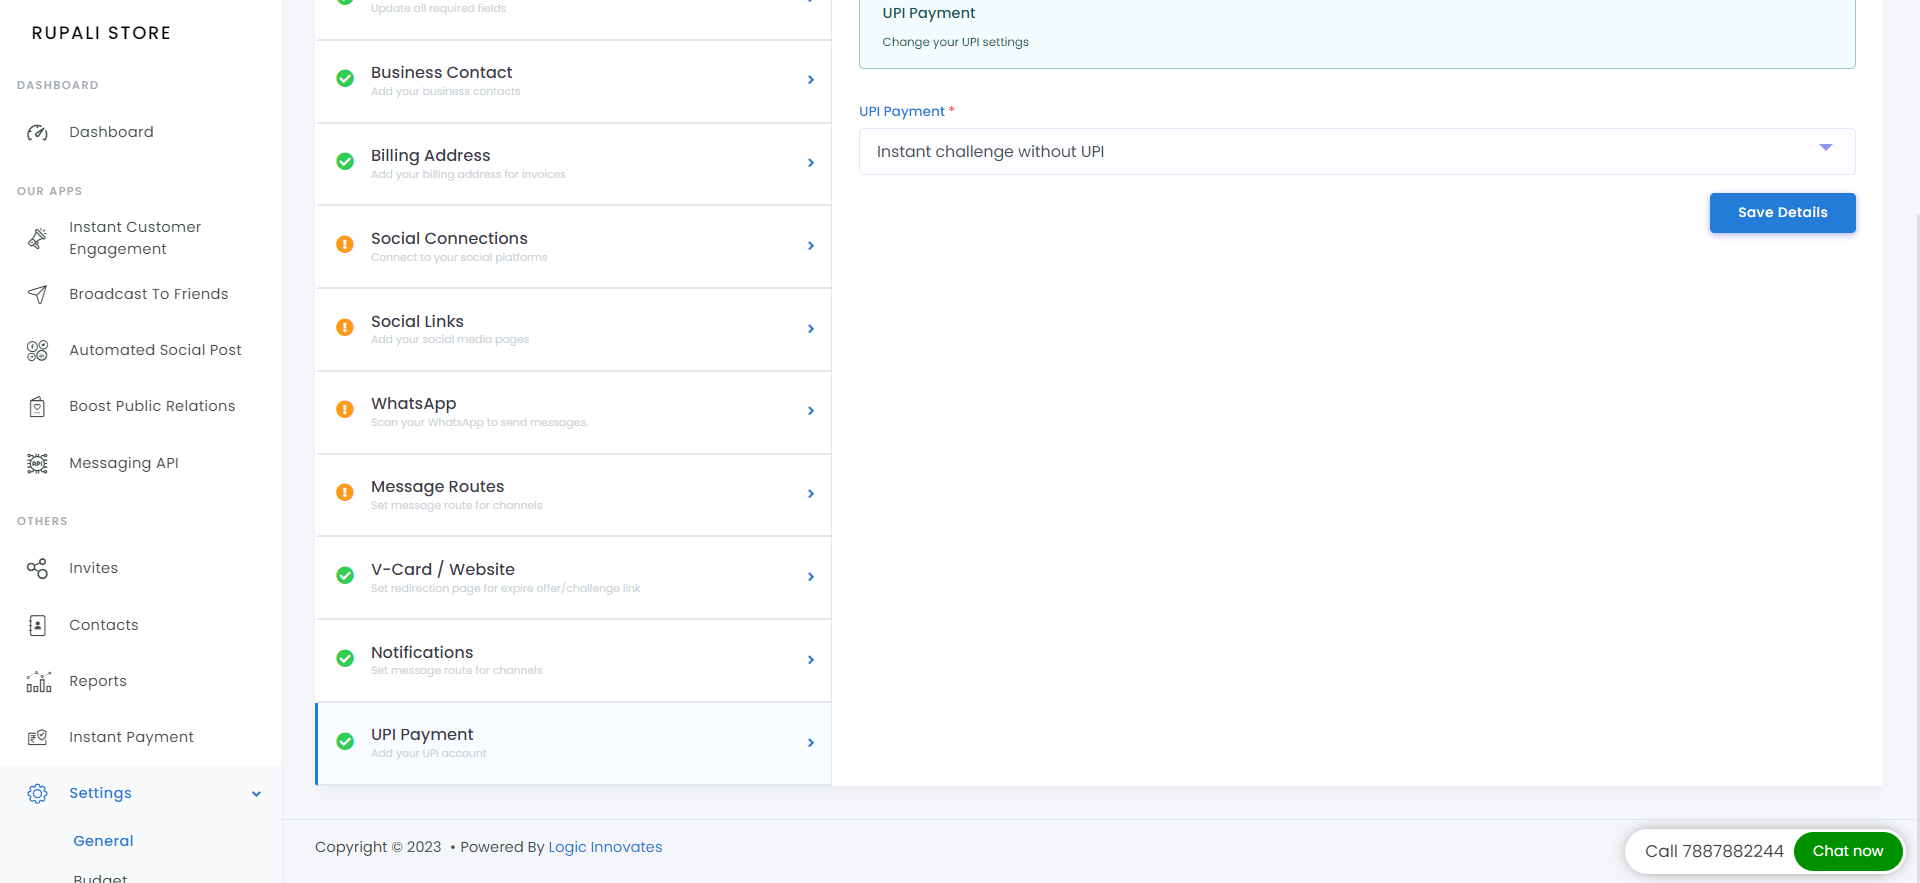
Task: Open Boost Public Relations menu item
Action: coord(152,406)
